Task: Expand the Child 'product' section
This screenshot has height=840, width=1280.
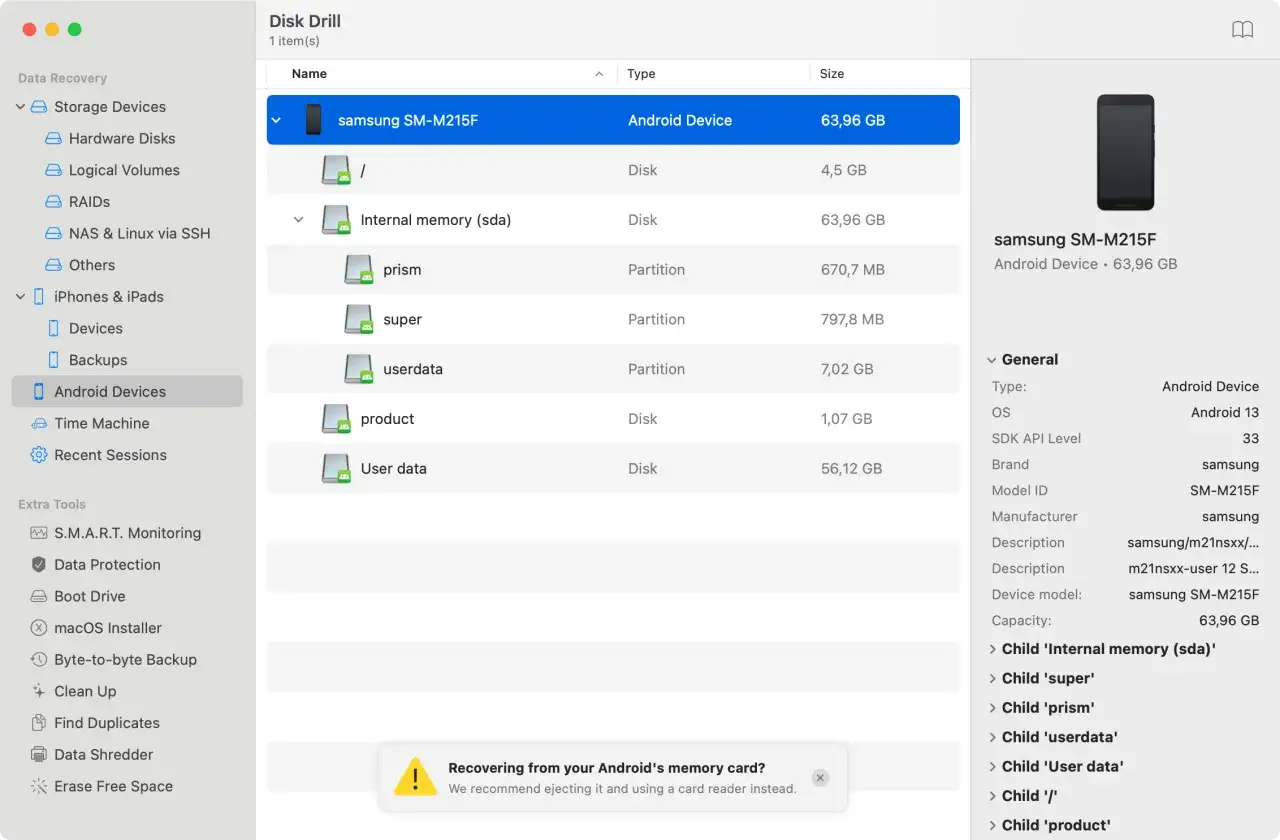Action: (992, 825)
